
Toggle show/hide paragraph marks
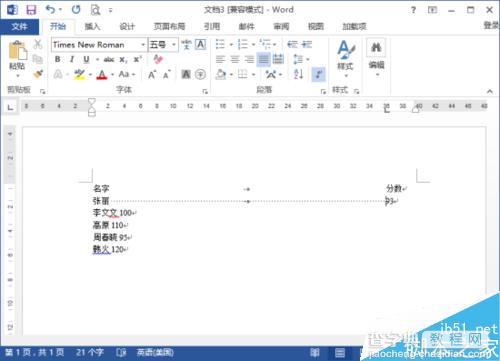[x=318, y=74]
